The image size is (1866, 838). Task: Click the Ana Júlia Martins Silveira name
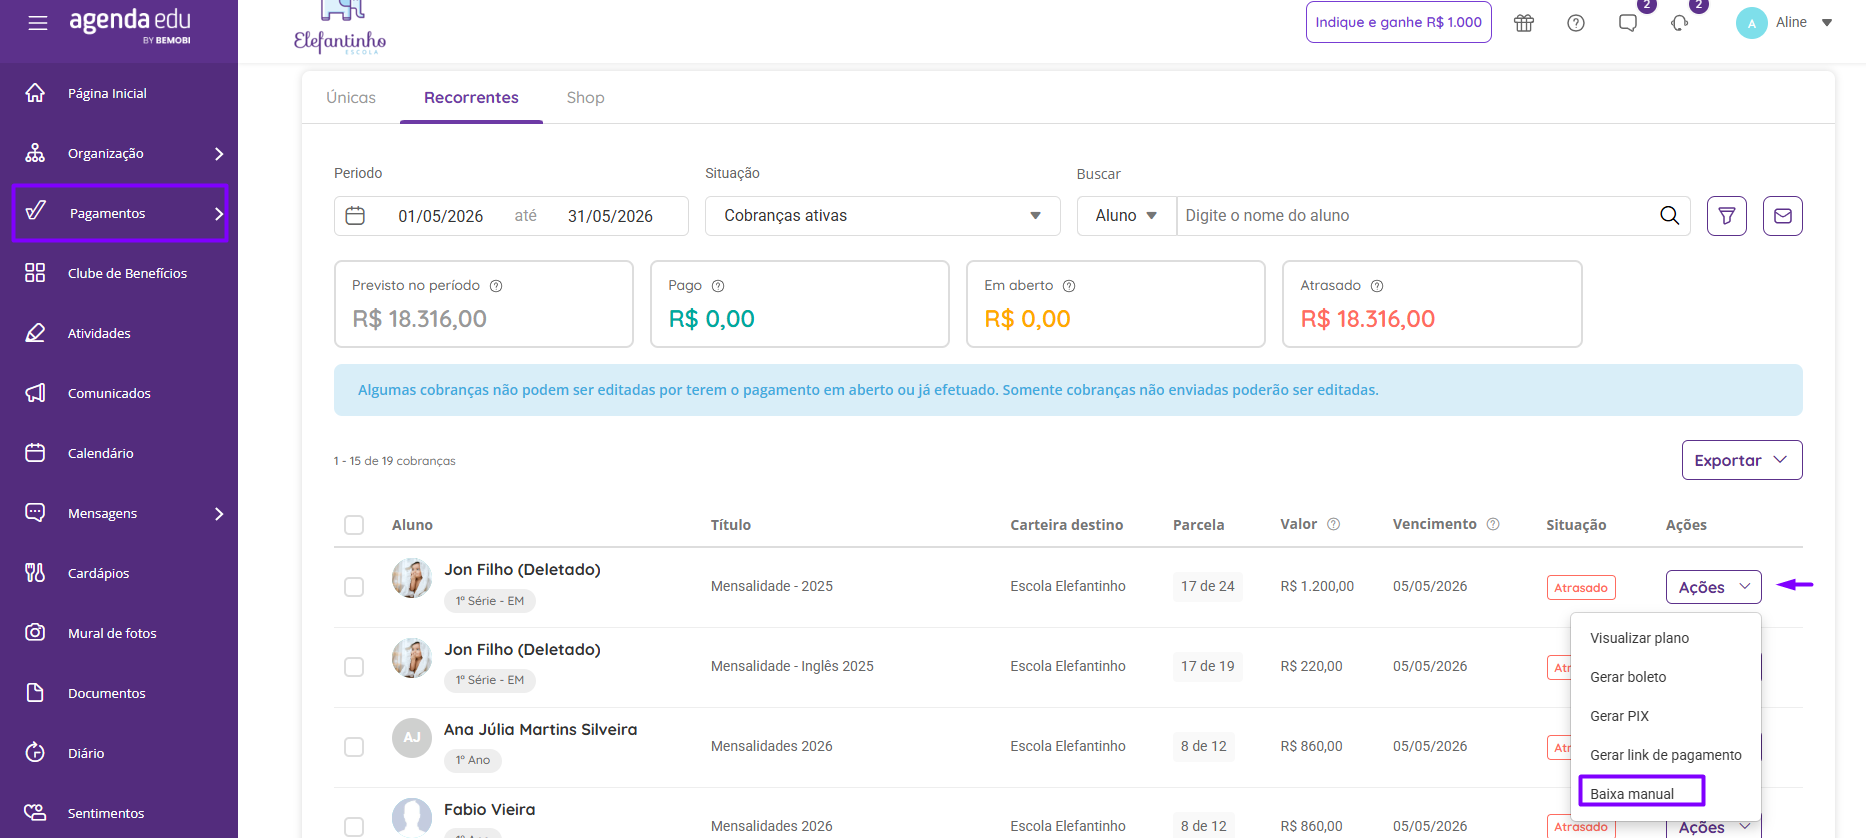[x=540, y=730]
